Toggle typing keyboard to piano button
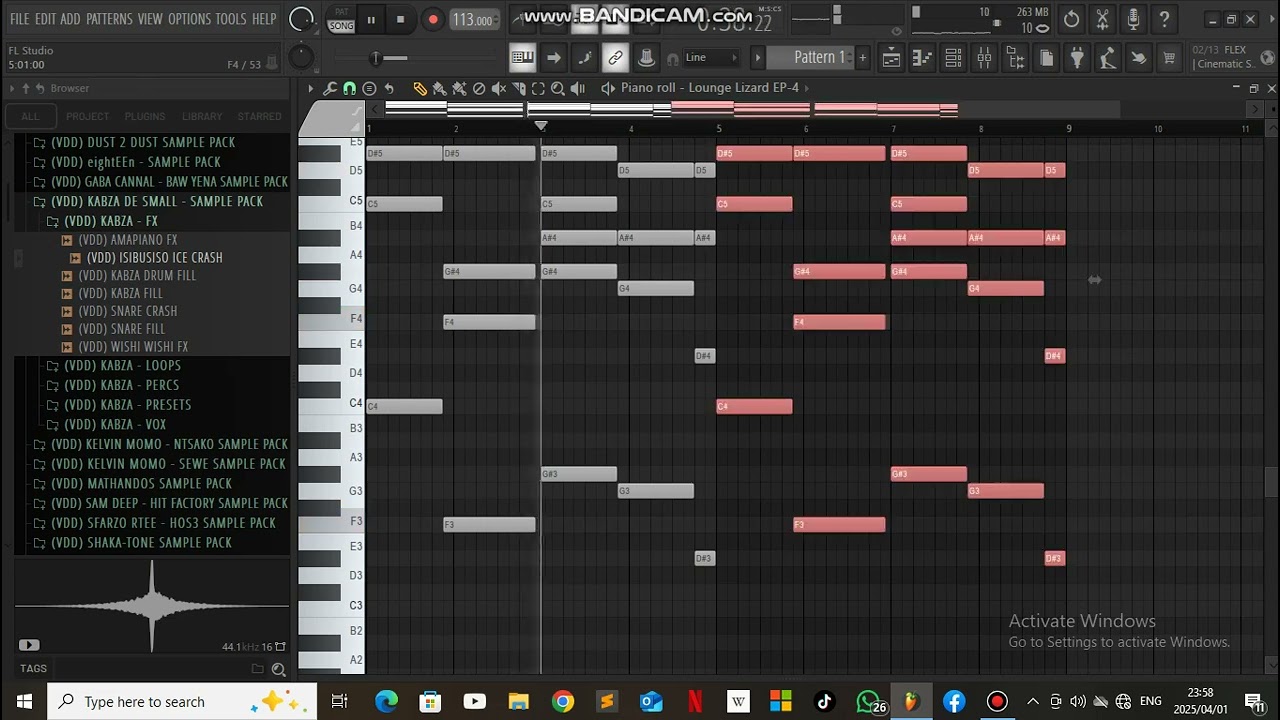Screen dimensions: 1280x720 tap(523, 58)
